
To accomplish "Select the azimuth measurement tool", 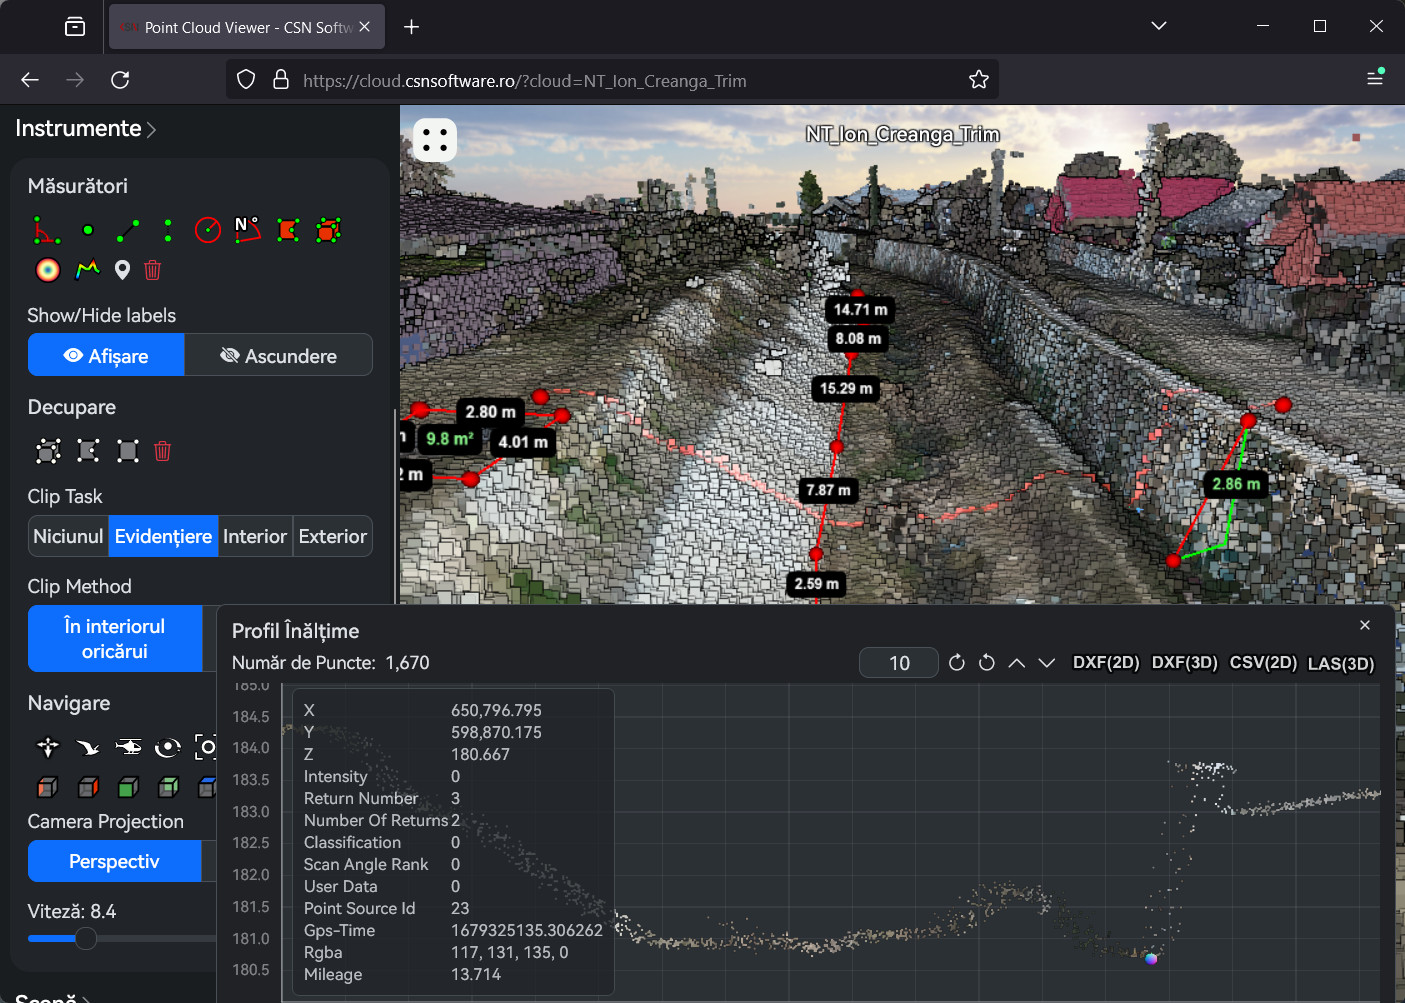I will tap(247, 229).
